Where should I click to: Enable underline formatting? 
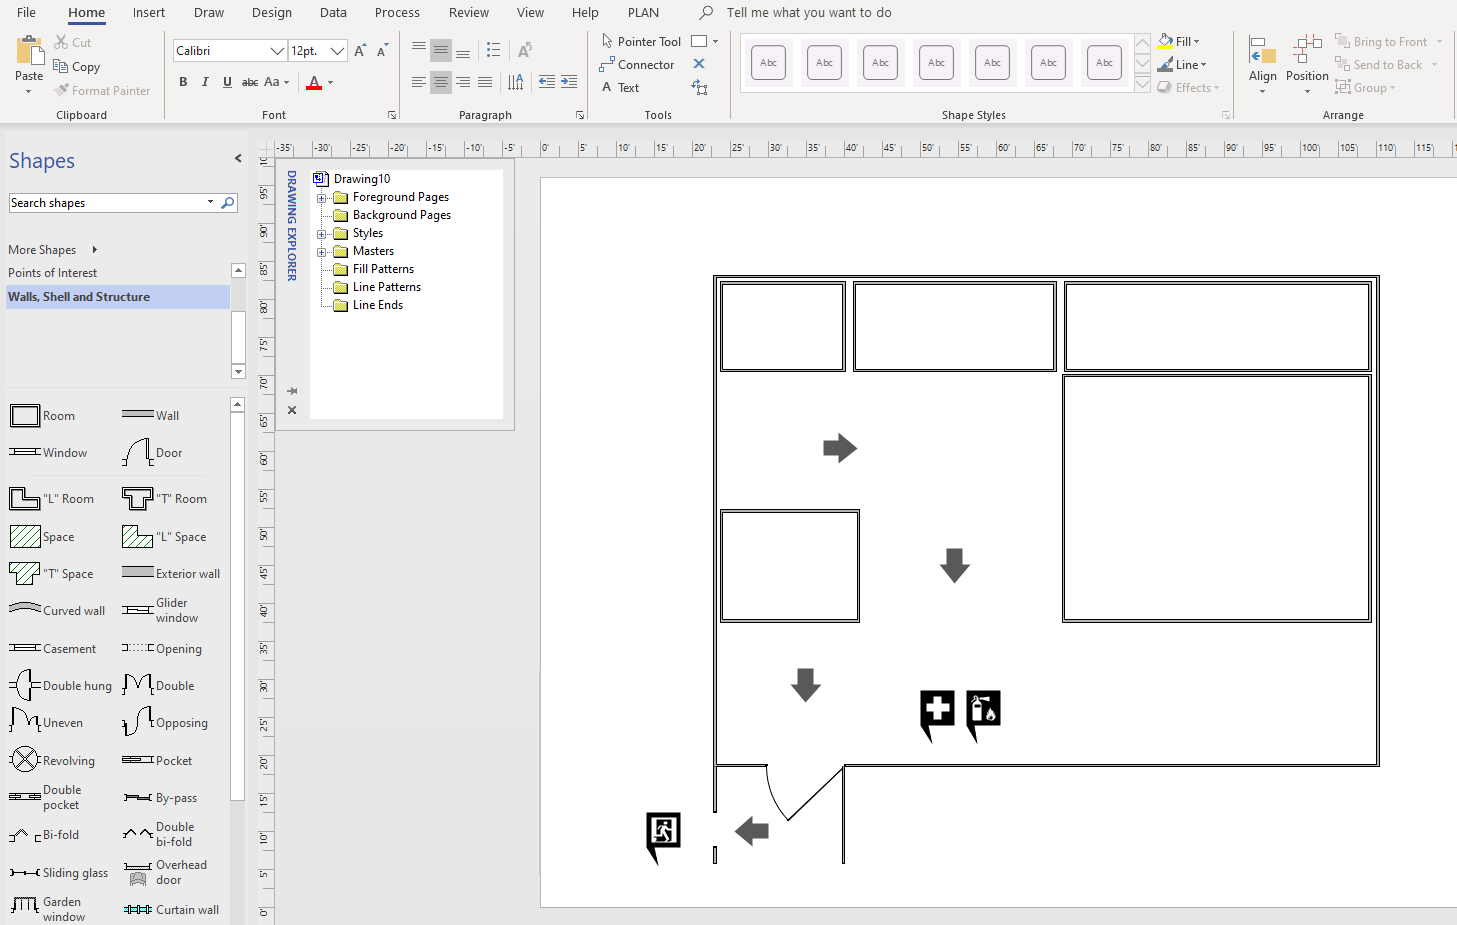click(226, 81)
